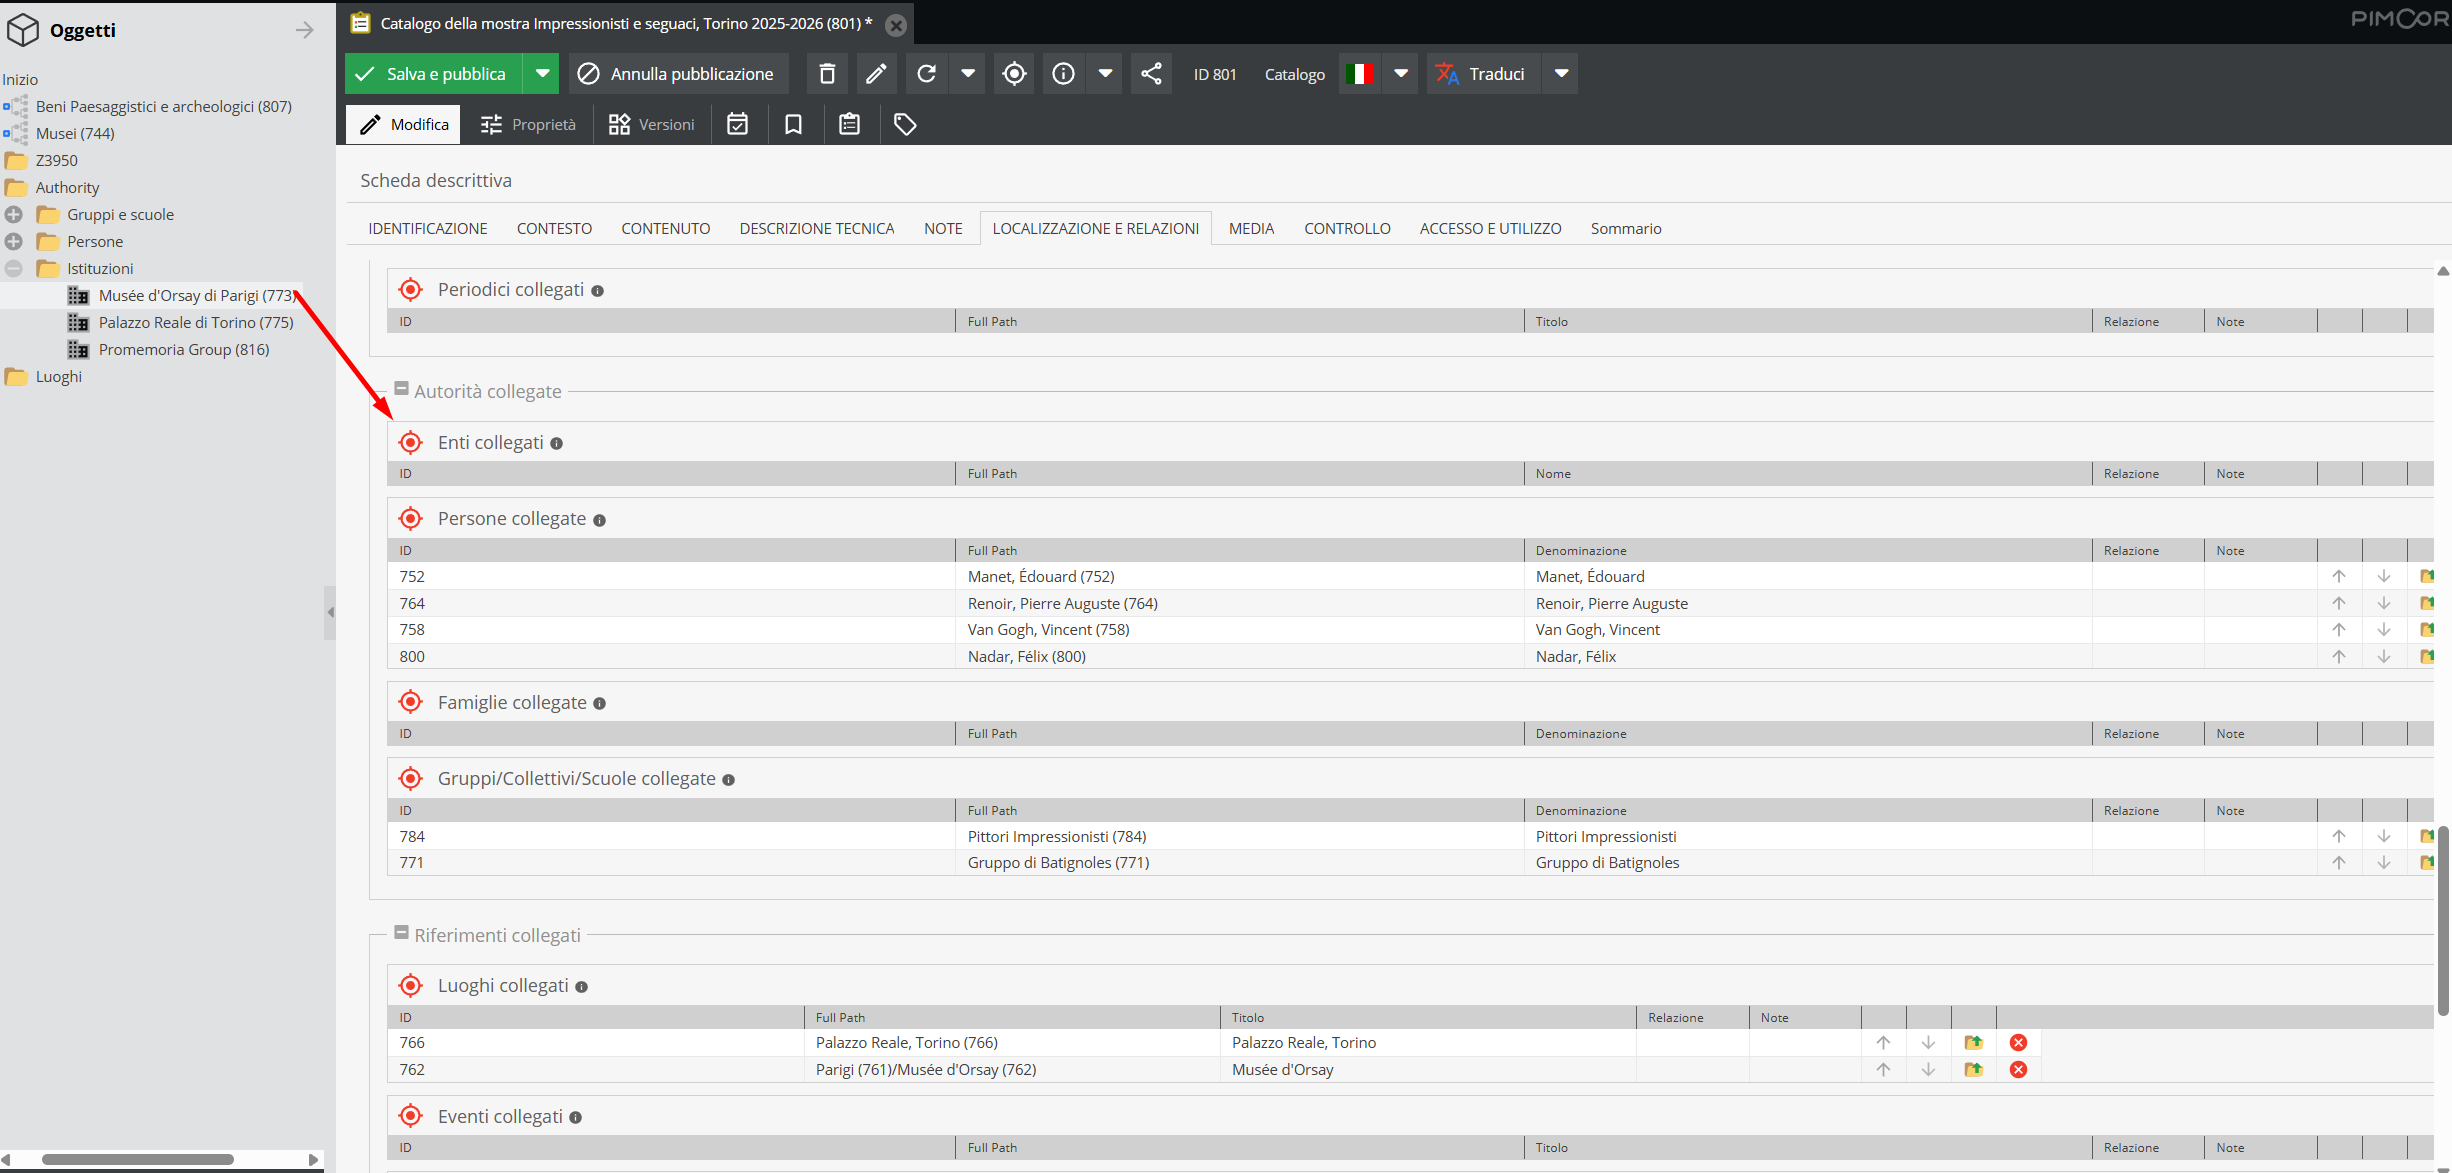Open the Traduci dropdown arrow
Screen dimensions: 2452x1173
[1561, 74]
